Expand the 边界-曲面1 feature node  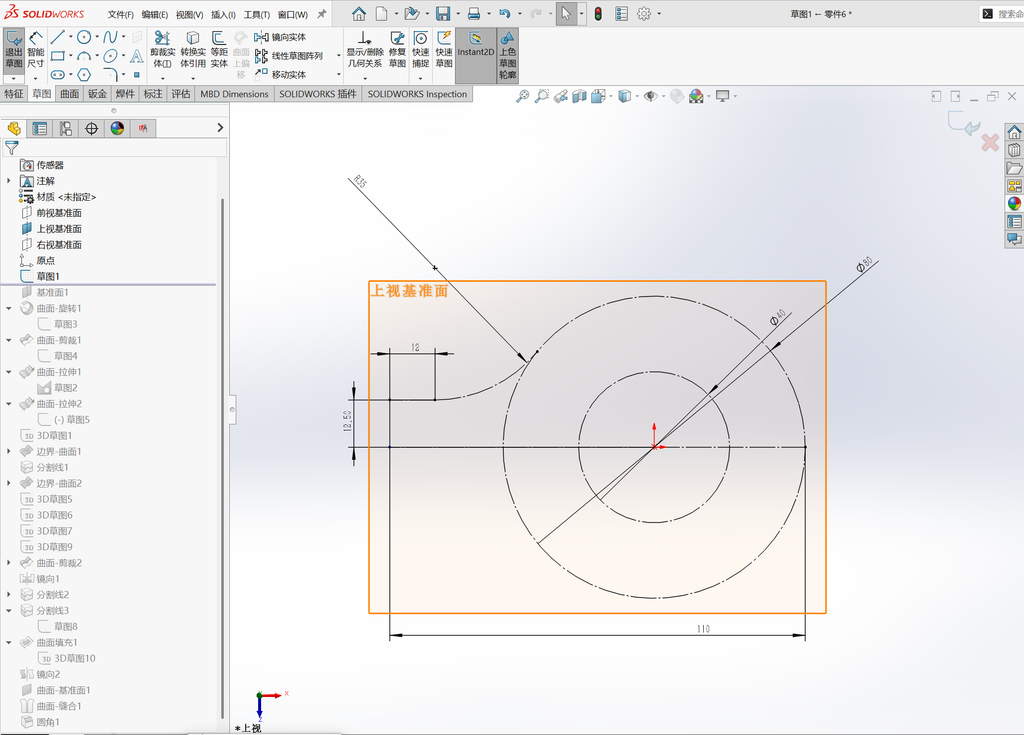click(x=8, y=451)
